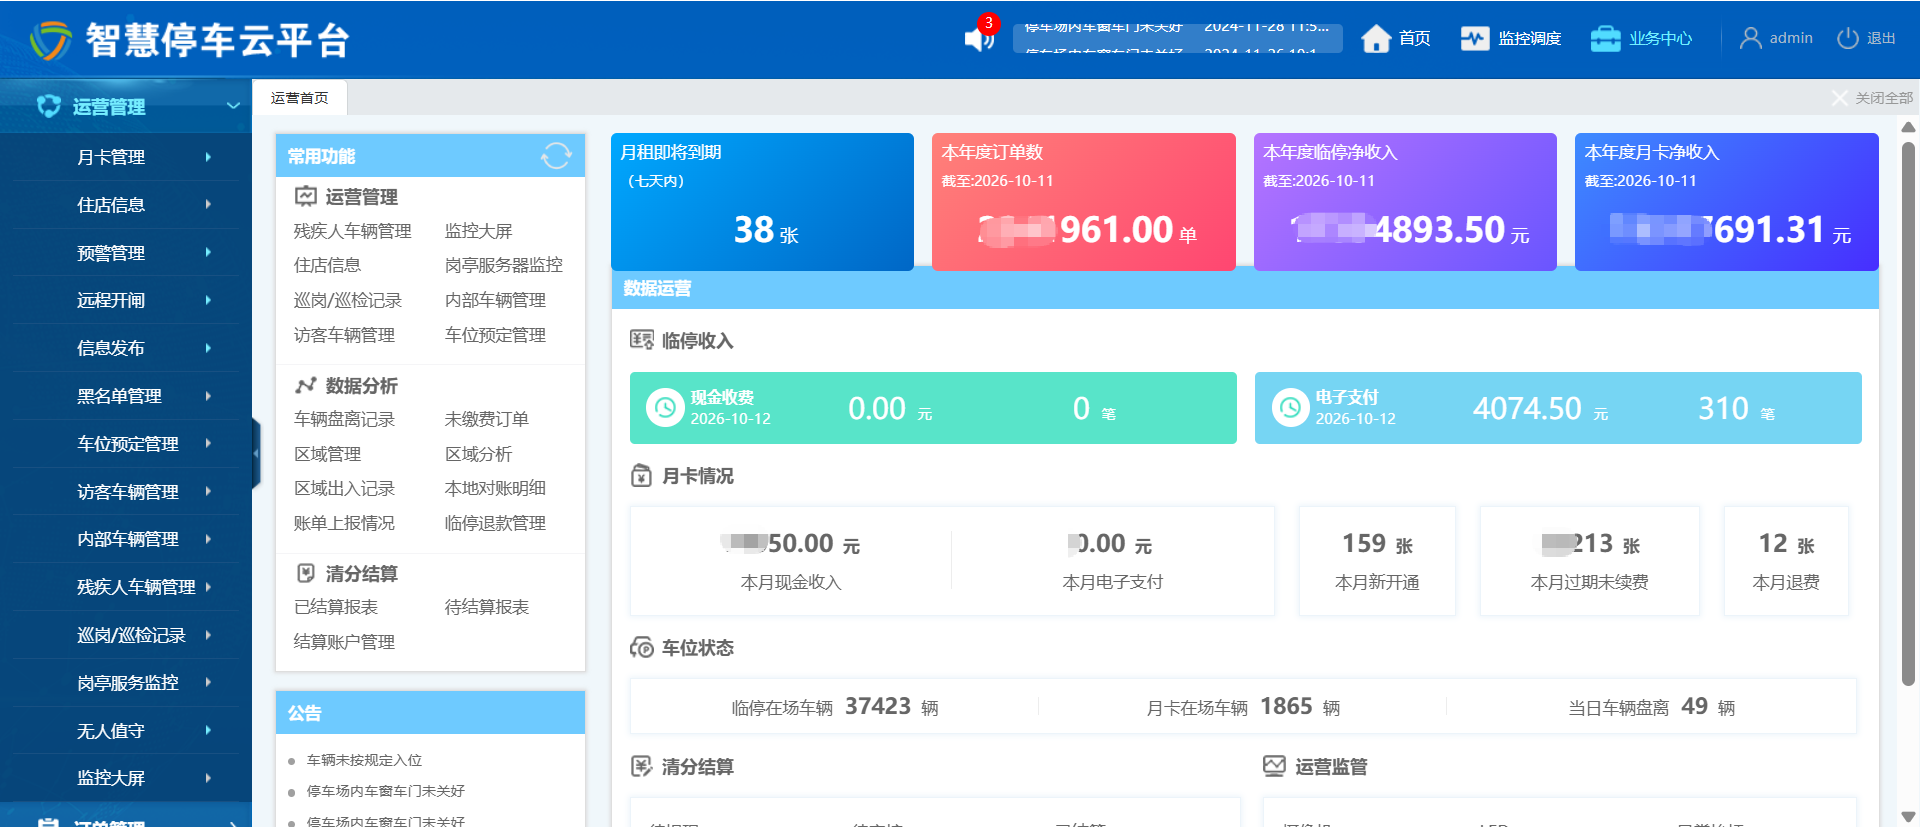Select the 运营首页 tab
Screen dimensions: 1920x827
coord(299,98)
